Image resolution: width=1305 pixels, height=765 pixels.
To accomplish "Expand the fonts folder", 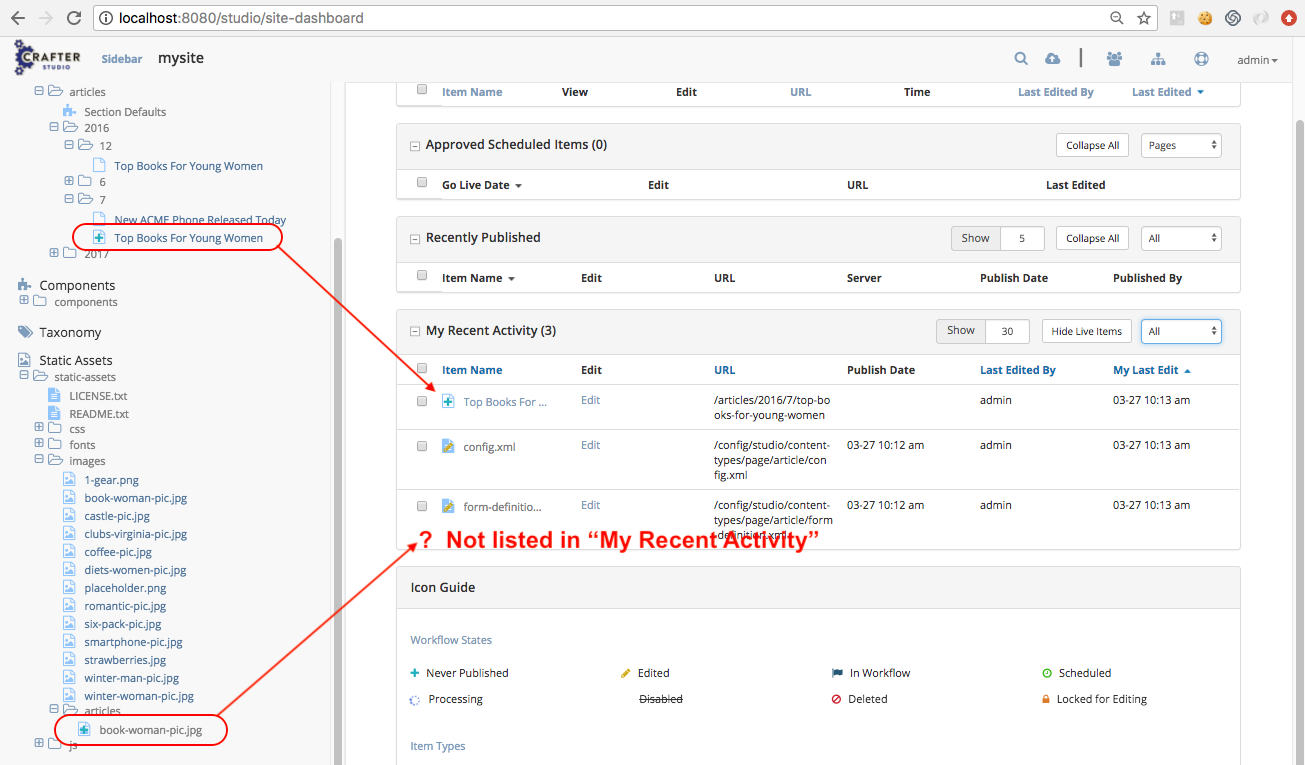I will point(40,443).
